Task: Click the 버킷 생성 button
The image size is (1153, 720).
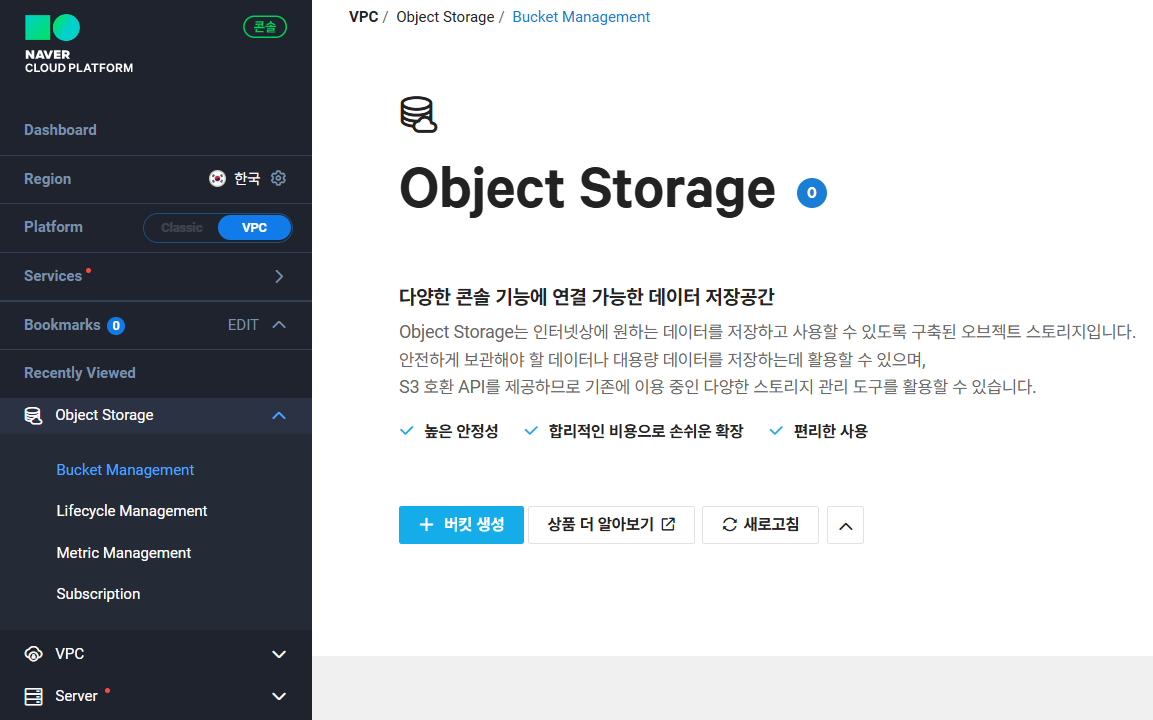Action: pyautogui.click(x=461, y=525)
